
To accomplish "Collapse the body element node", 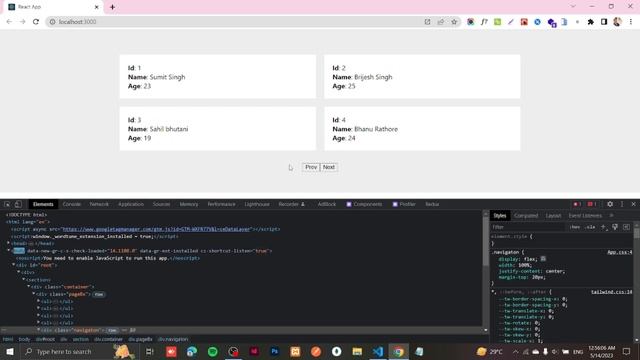I will coord(9,250).
